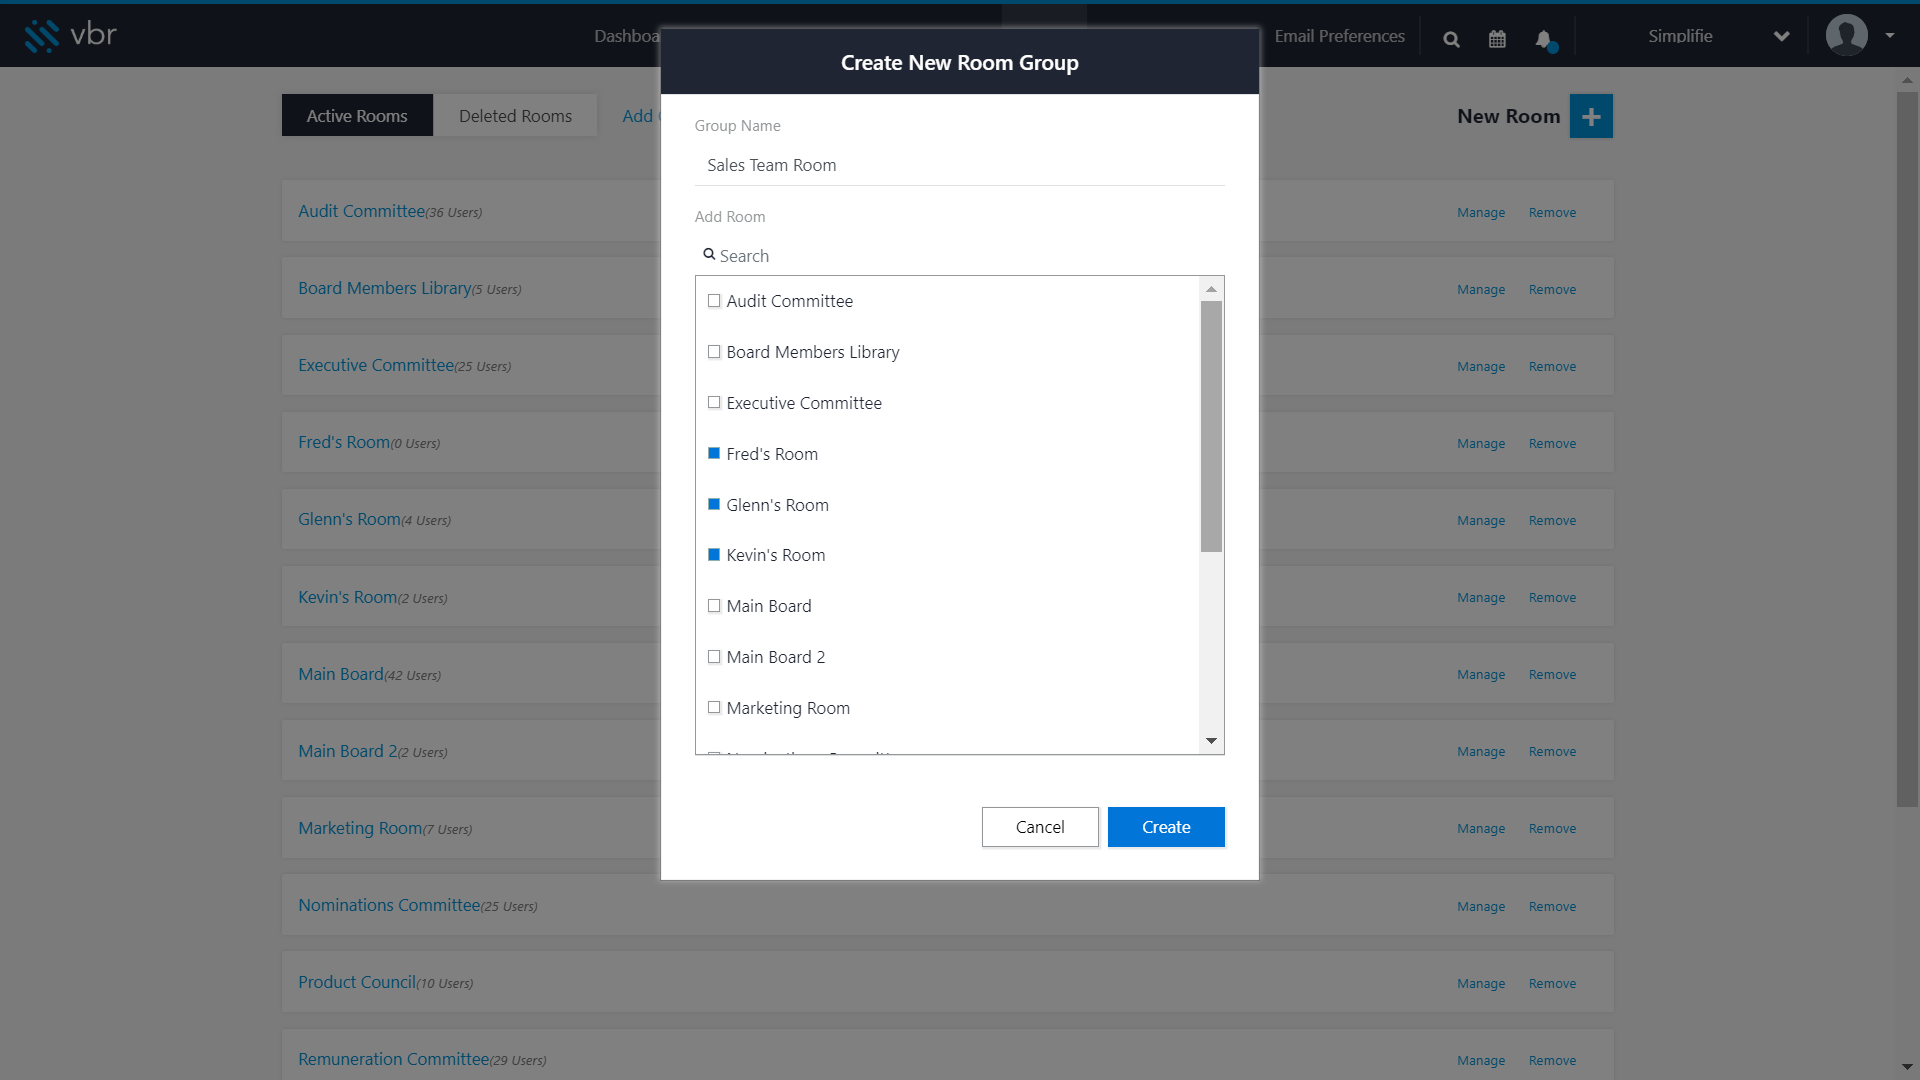Uncheck the Kevin's Room checkbox
The height and width of the screenshot is (1080, 1920).
click(x=714, y=555)
